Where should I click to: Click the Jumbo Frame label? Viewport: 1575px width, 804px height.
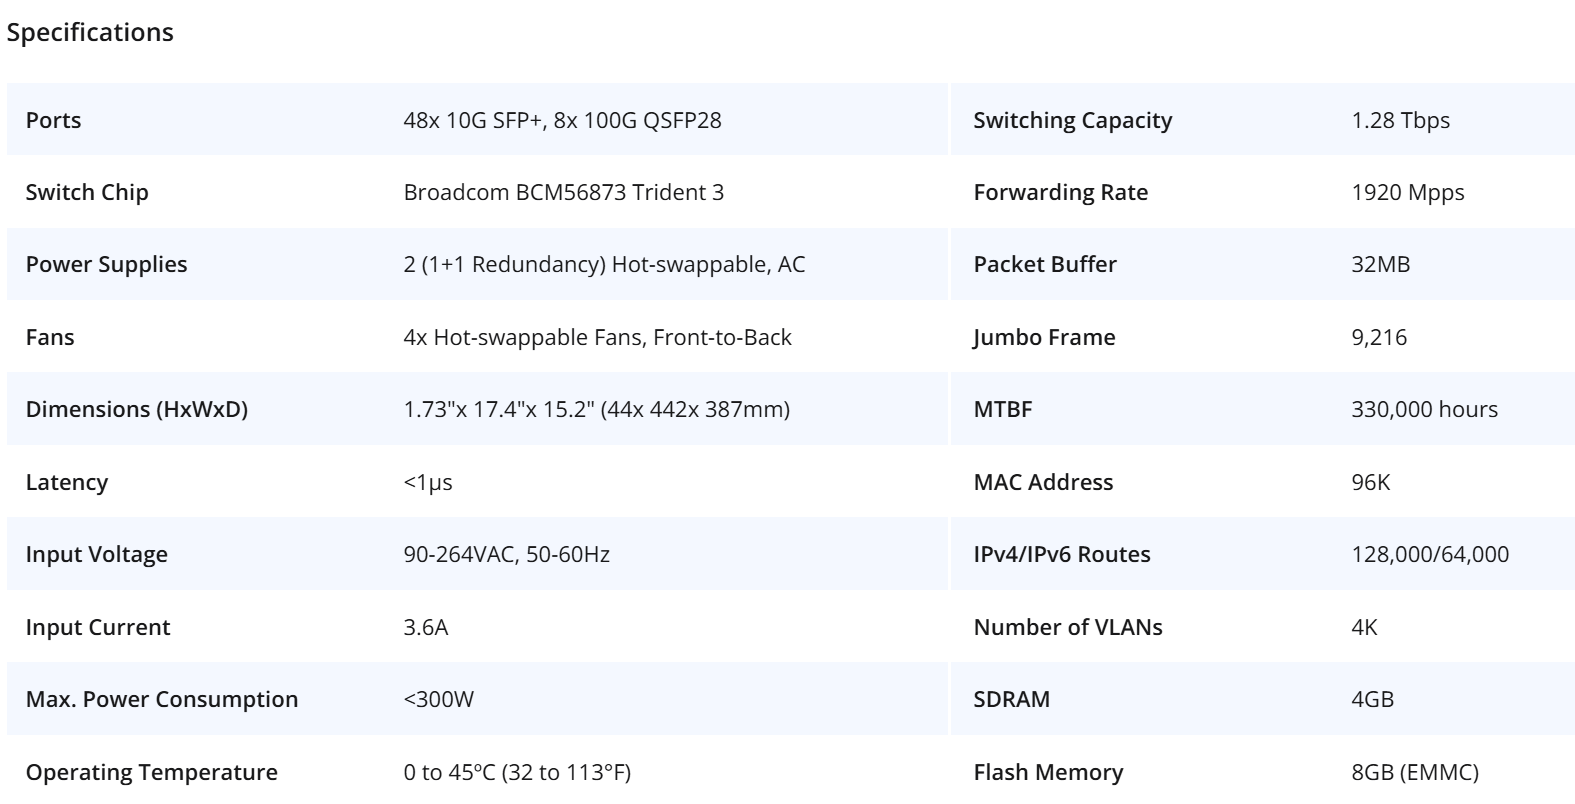1044,337
